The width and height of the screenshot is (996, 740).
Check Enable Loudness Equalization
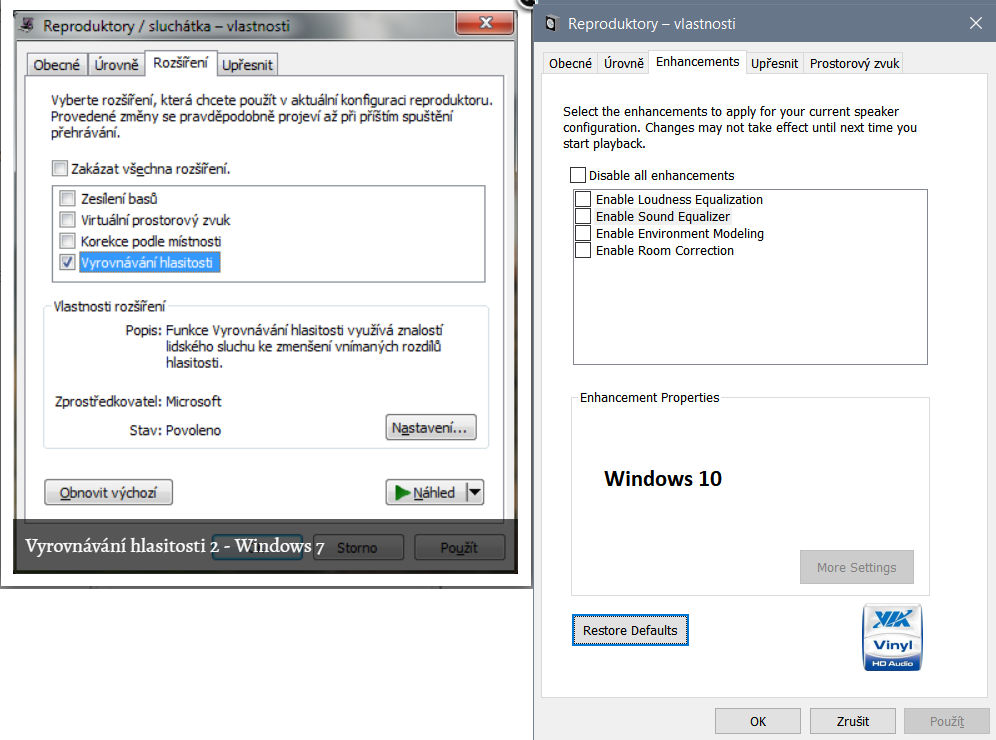tap(582, 199)
